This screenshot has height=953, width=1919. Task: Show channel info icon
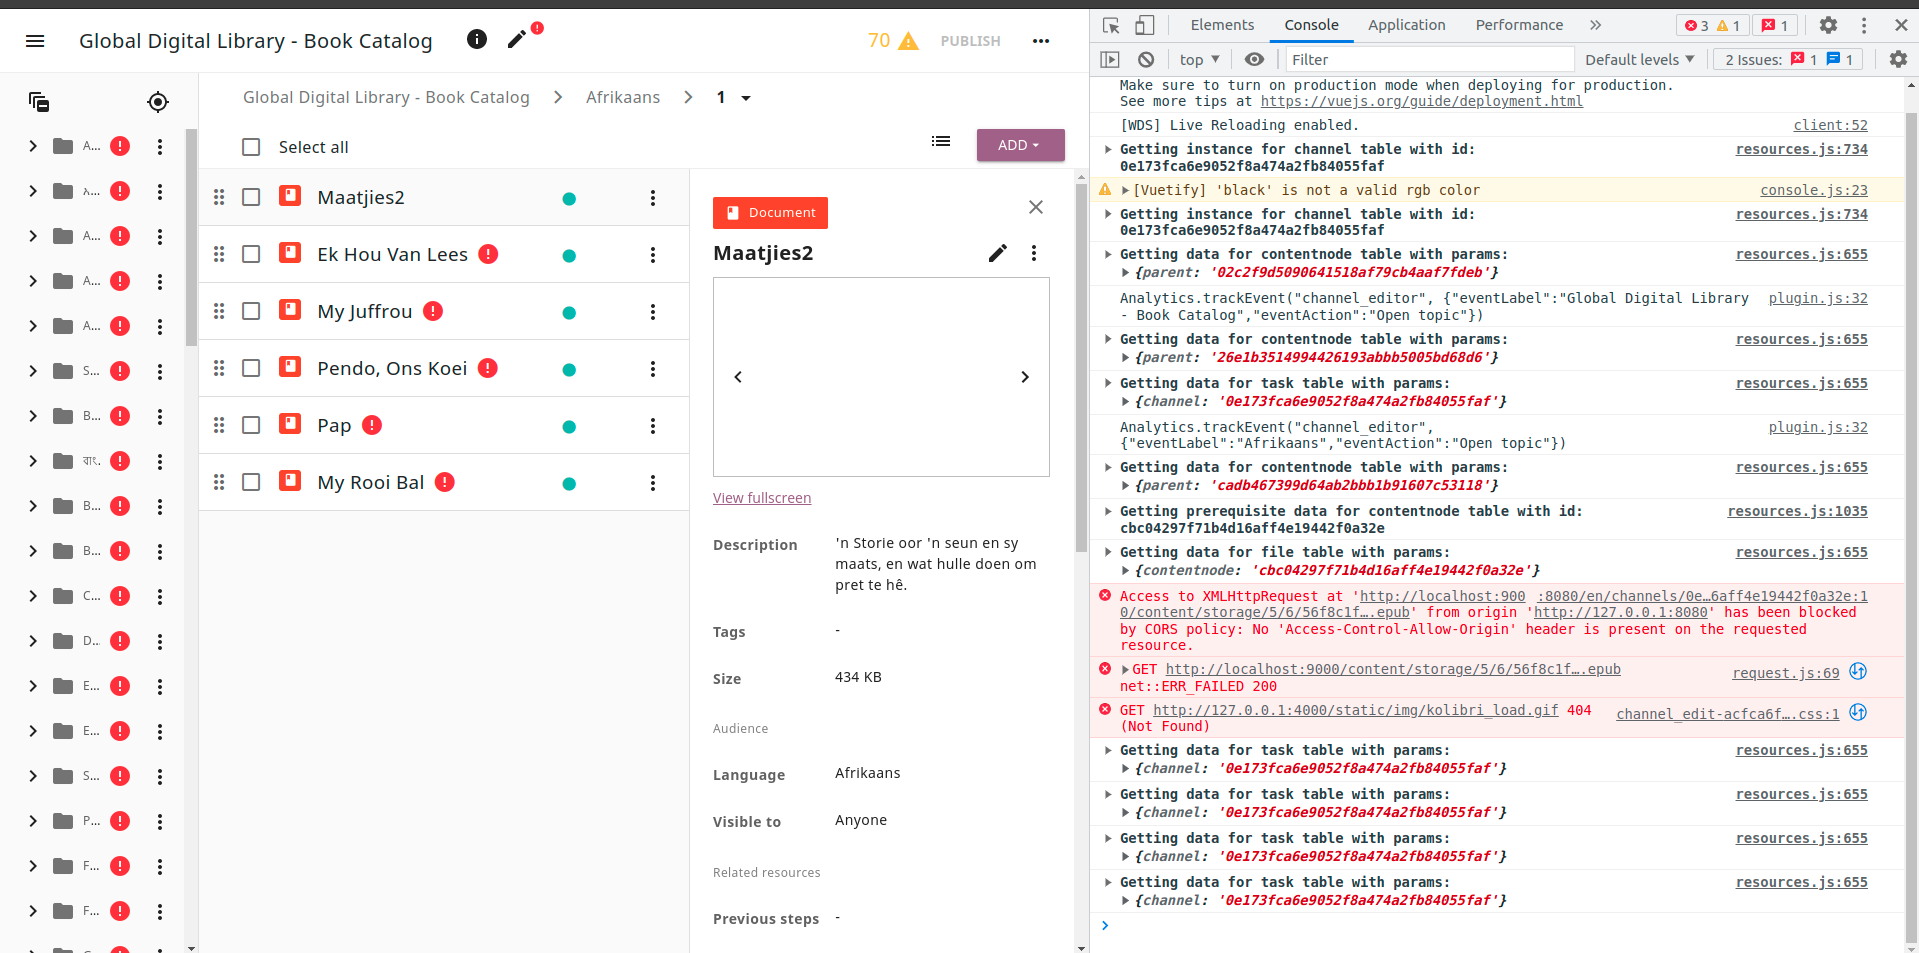click(x=477, y=39)
